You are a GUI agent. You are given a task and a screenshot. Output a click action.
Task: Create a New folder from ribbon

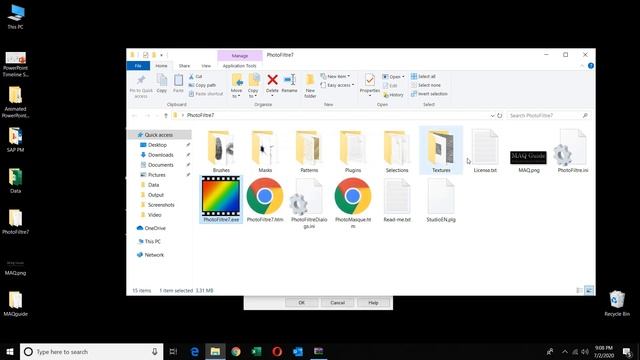point(310,86)
